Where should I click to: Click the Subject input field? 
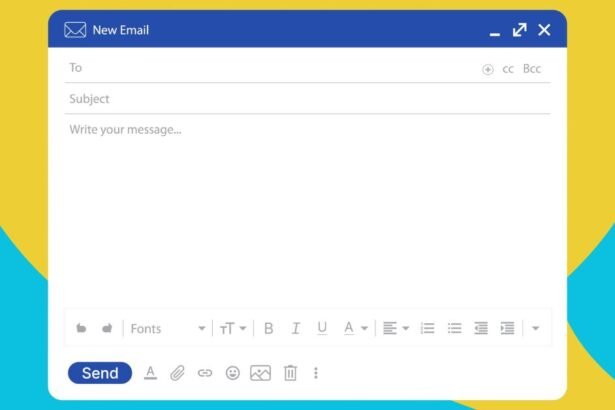coord(300,99)
